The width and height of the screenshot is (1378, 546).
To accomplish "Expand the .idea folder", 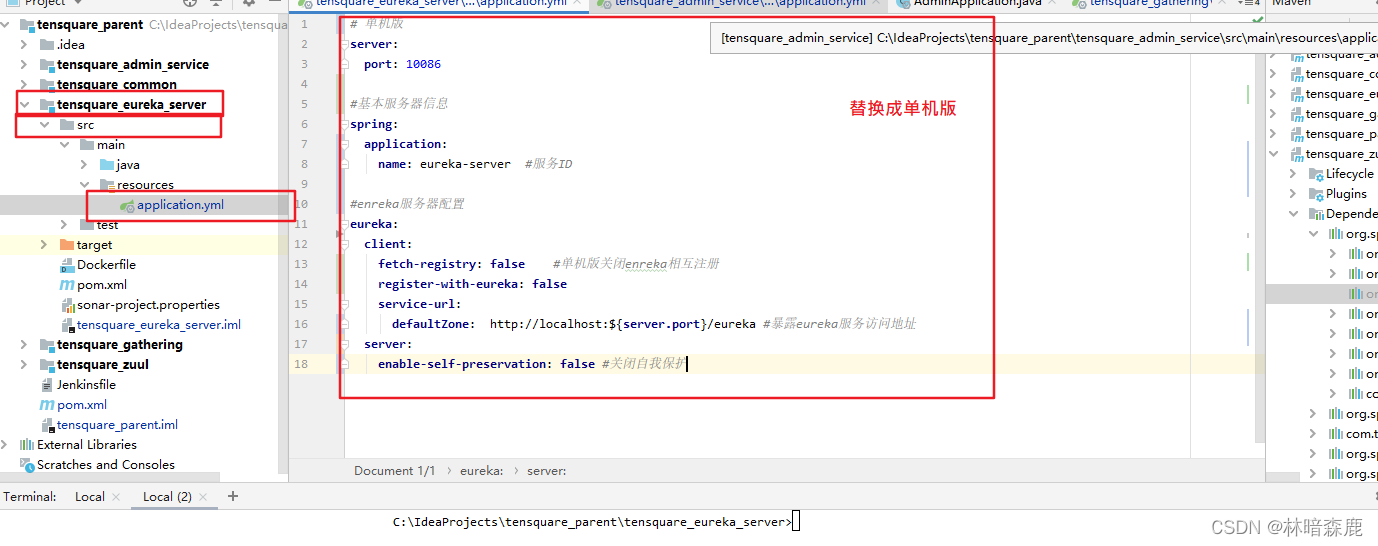I will (24, 45).
